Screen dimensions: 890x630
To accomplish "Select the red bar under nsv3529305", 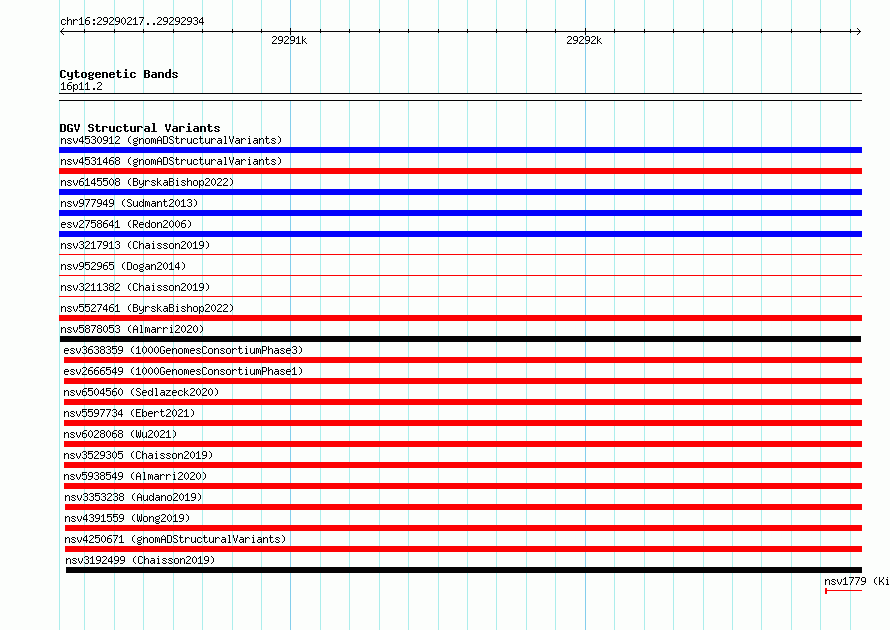I will pyautogui.click(x=463, y=465).
